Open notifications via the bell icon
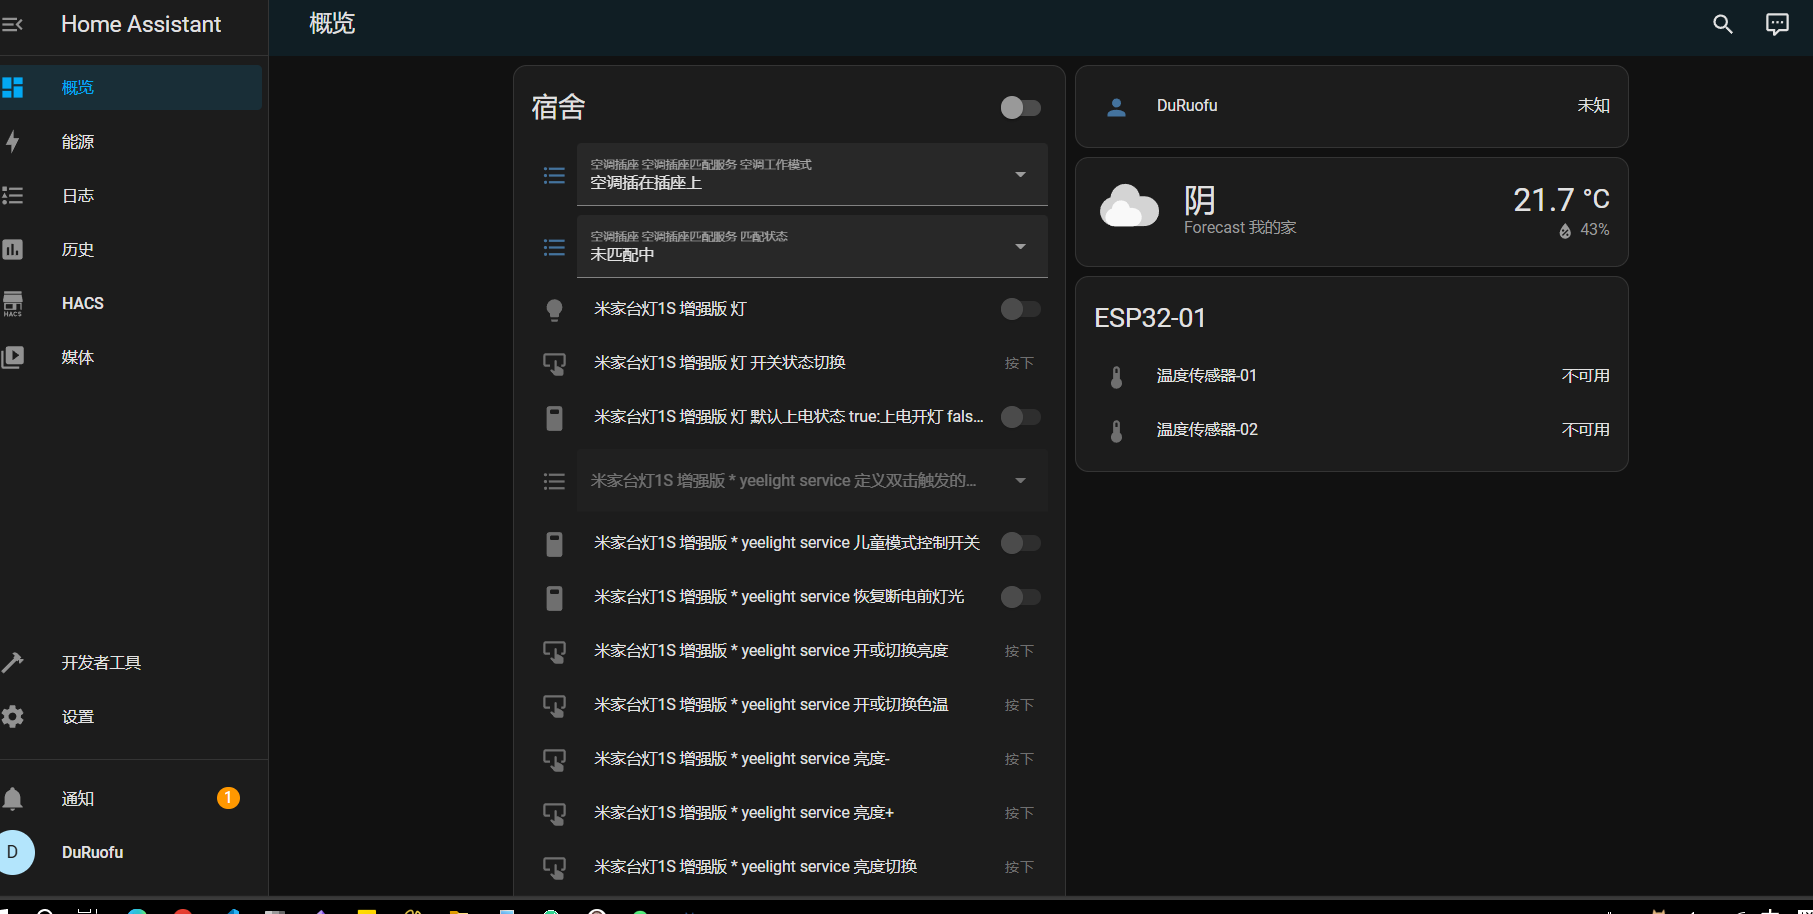Viewport: 1813px width, 914px height. (13, 798)
